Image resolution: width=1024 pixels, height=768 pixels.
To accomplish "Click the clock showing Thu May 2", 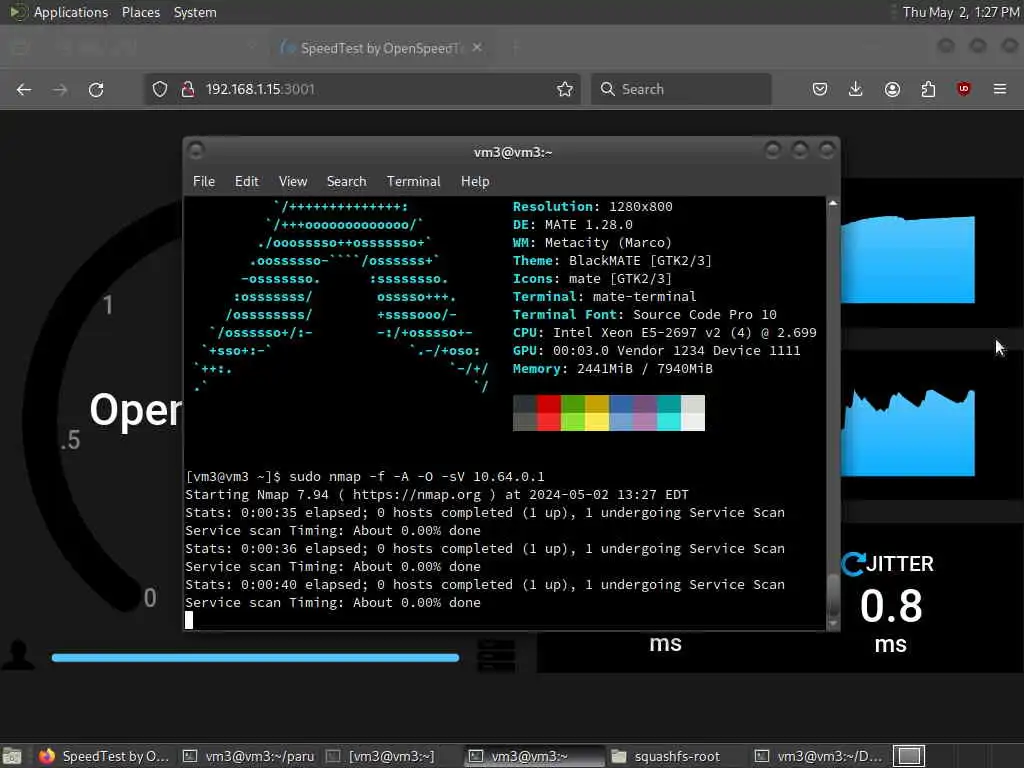I will tap(961, 12).
